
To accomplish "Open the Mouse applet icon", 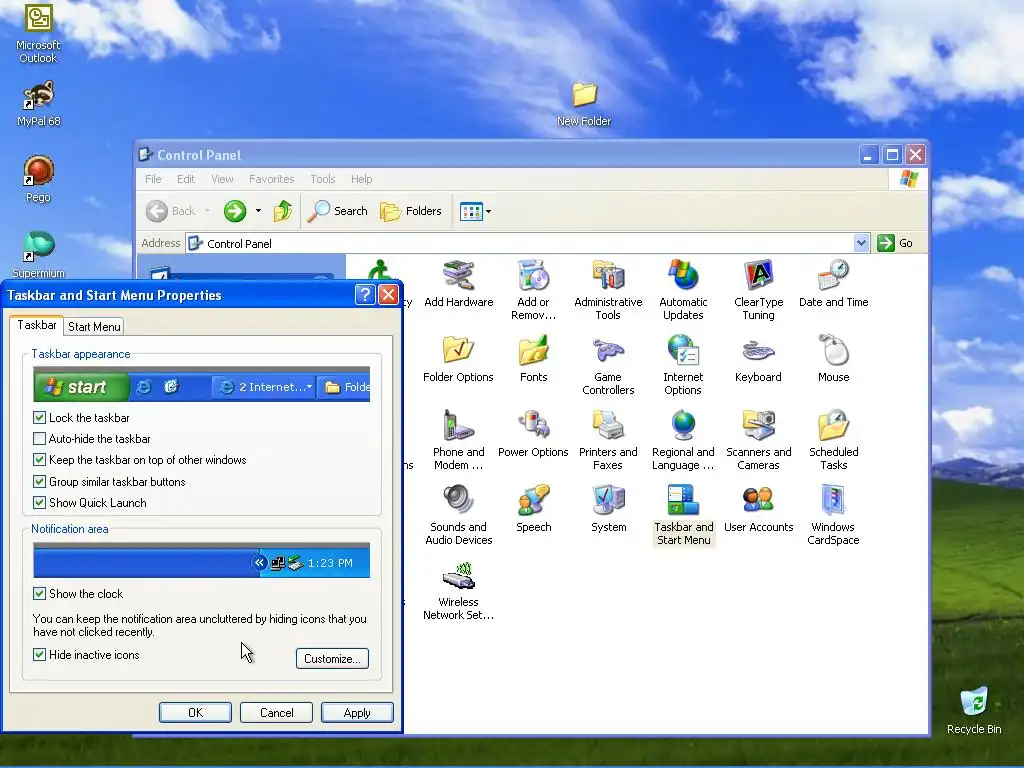I will (833, 359).
